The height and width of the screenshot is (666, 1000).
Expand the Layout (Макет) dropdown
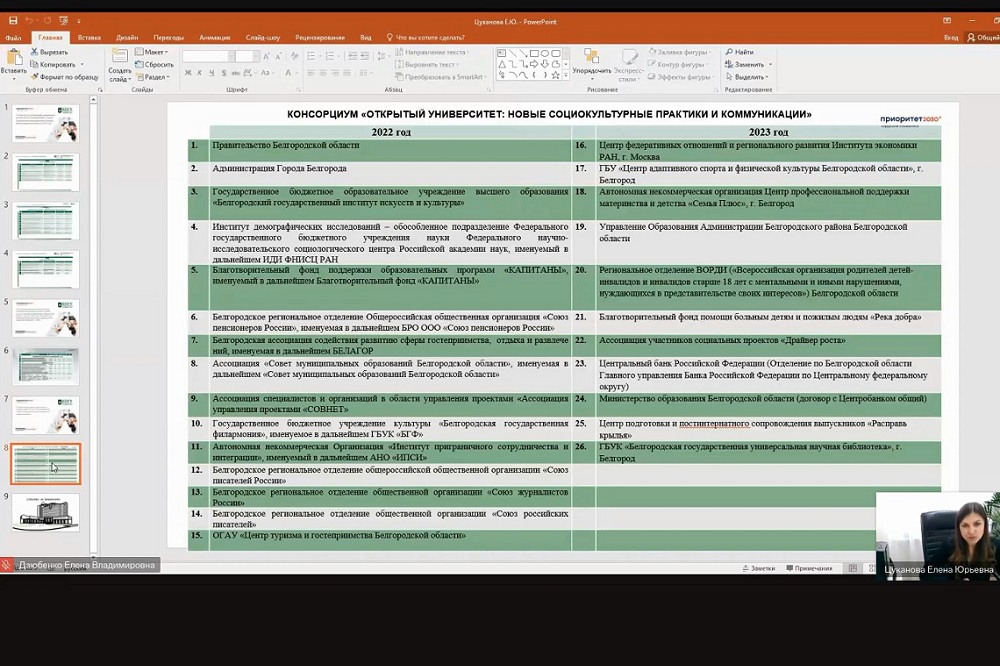(155, 52)
